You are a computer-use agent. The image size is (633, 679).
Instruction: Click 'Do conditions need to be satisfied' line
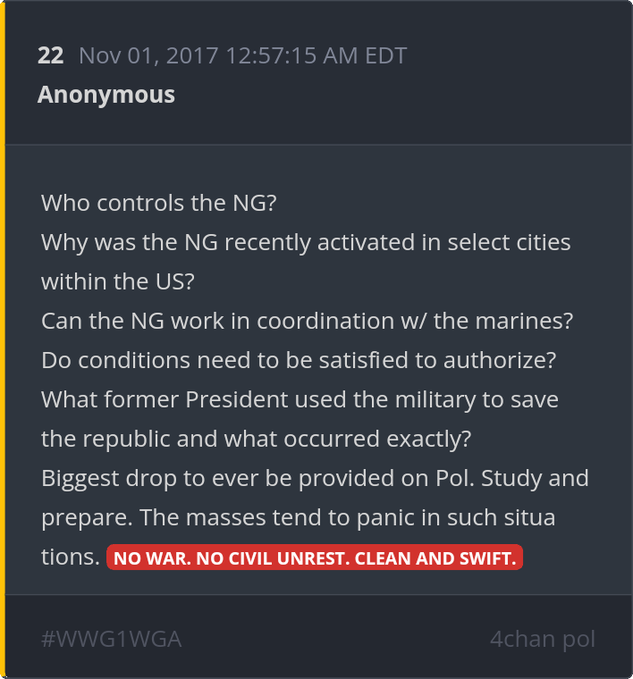299,360
